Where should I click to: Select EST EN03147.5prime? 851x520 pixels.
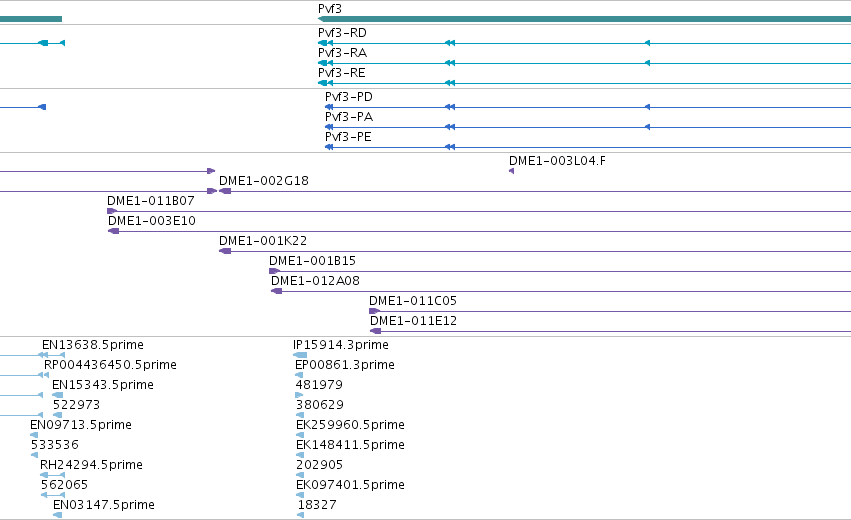coord(104,505)
